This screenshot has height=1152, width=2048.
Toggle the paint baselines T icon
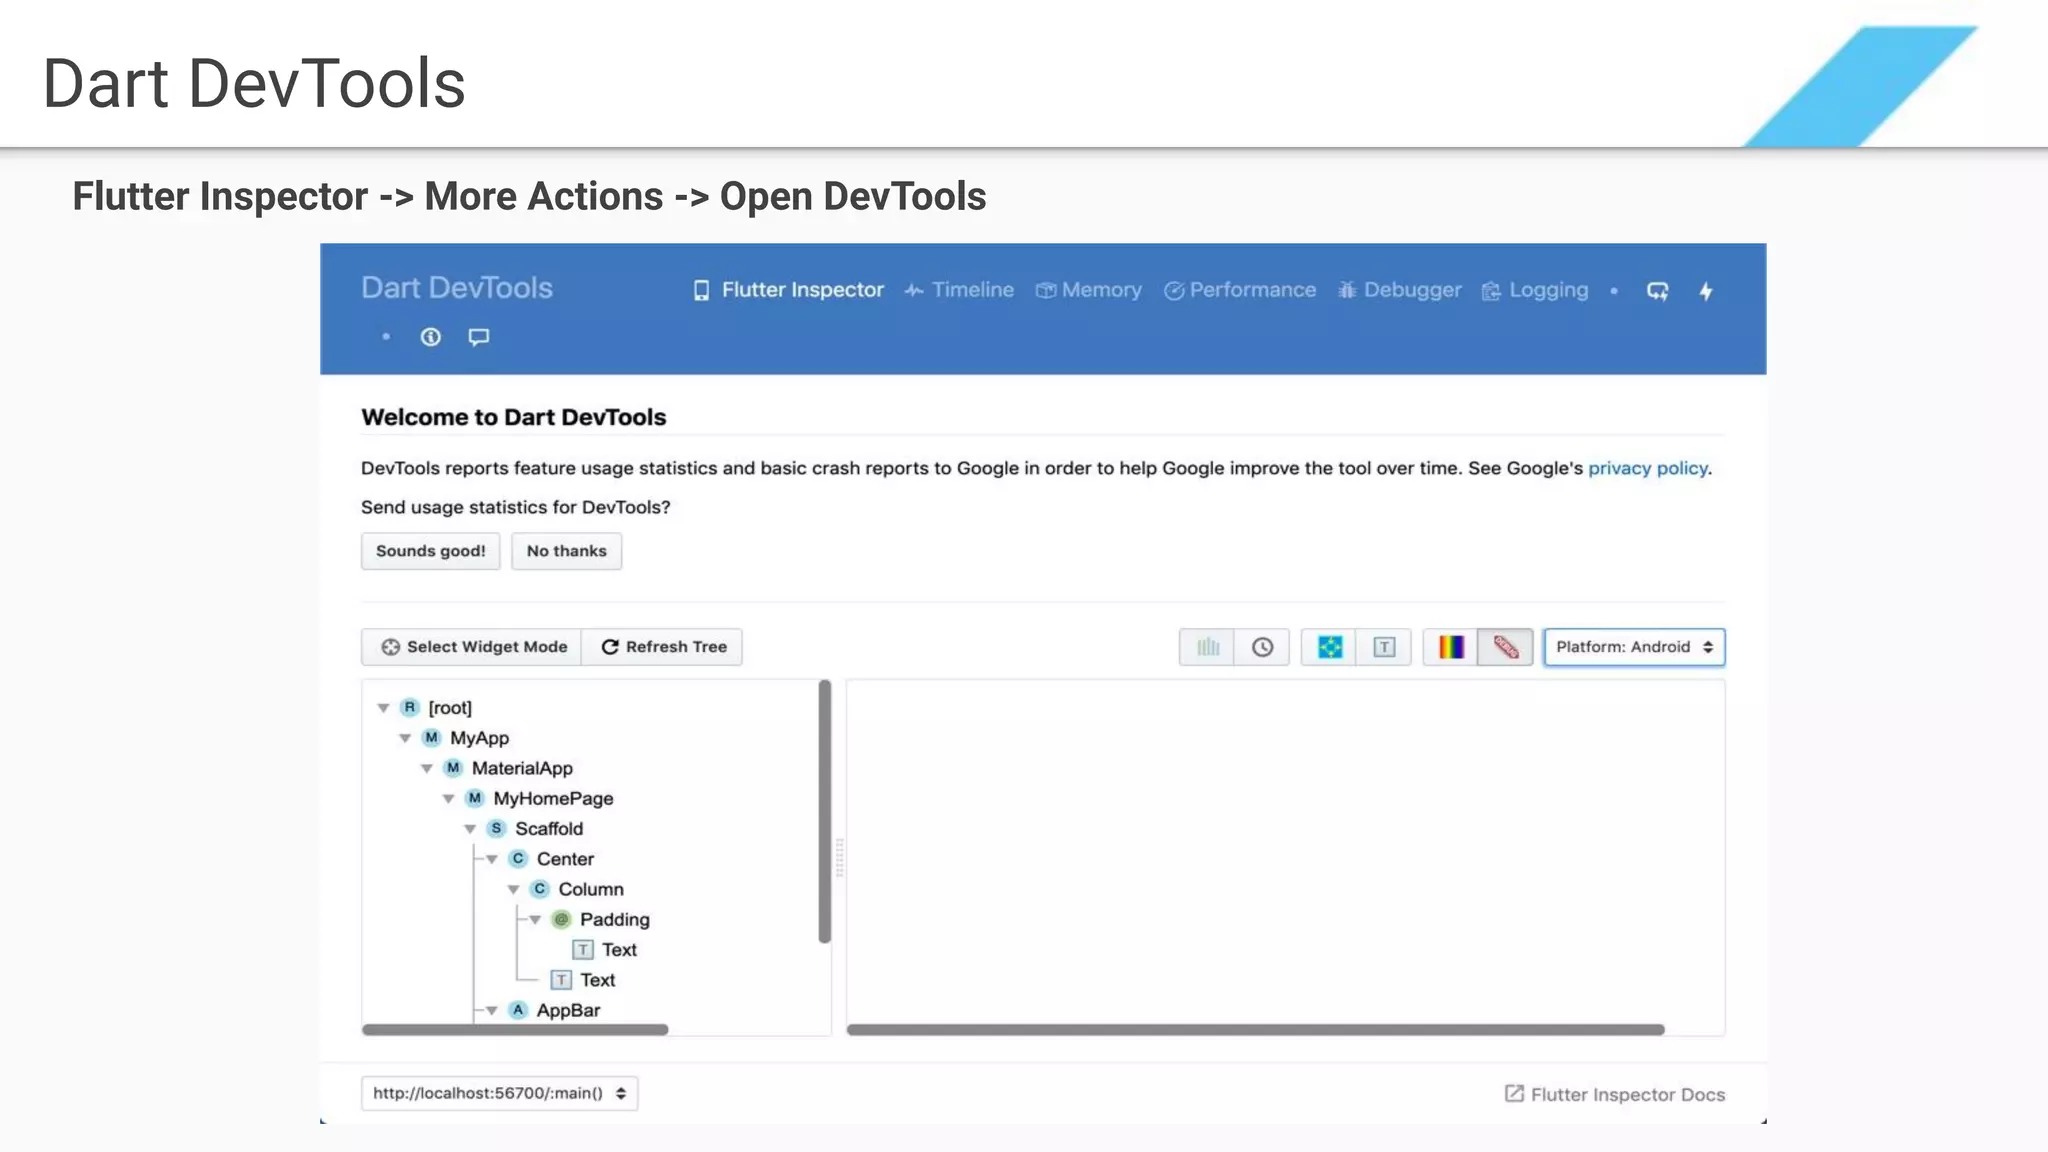[x=1384, y=647]
